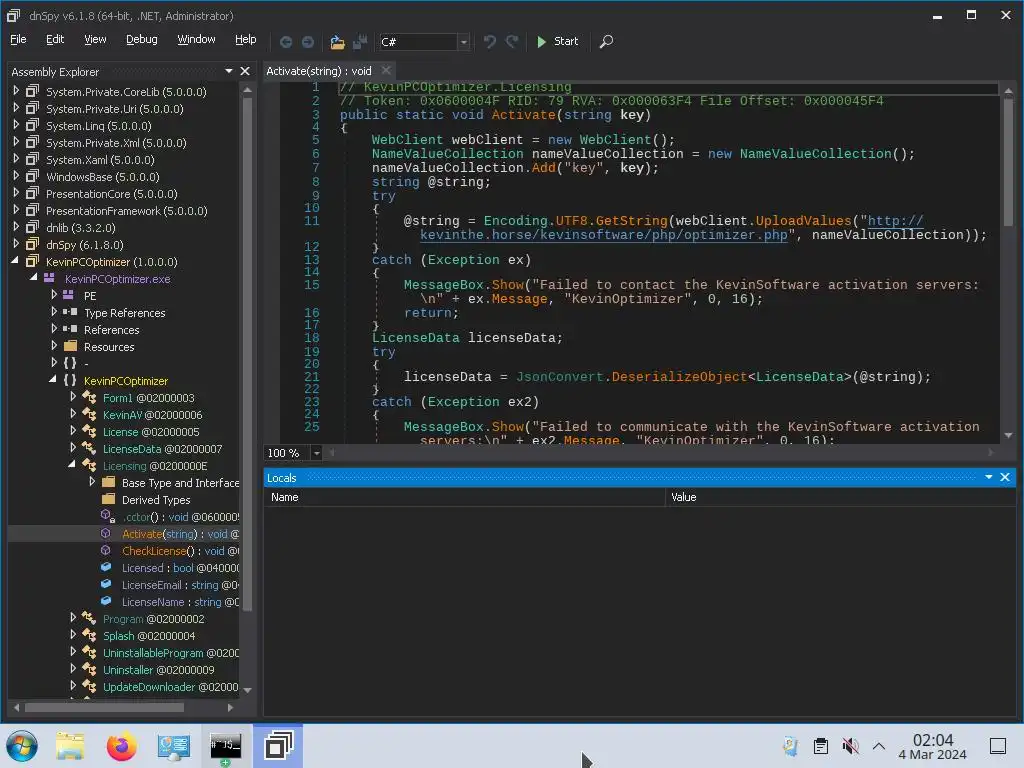
Task: Click the Program class icon
Action: 89,618
